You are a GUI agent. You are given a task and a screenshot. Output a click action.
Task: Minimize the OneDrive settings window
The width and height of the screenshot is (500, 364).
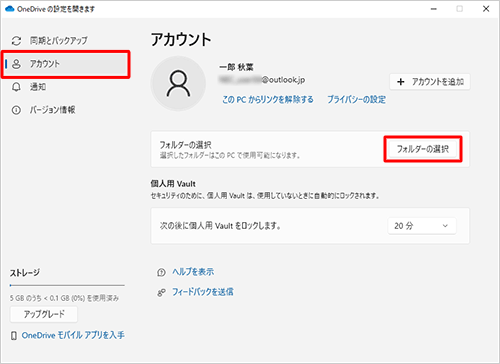coord(434,9)
